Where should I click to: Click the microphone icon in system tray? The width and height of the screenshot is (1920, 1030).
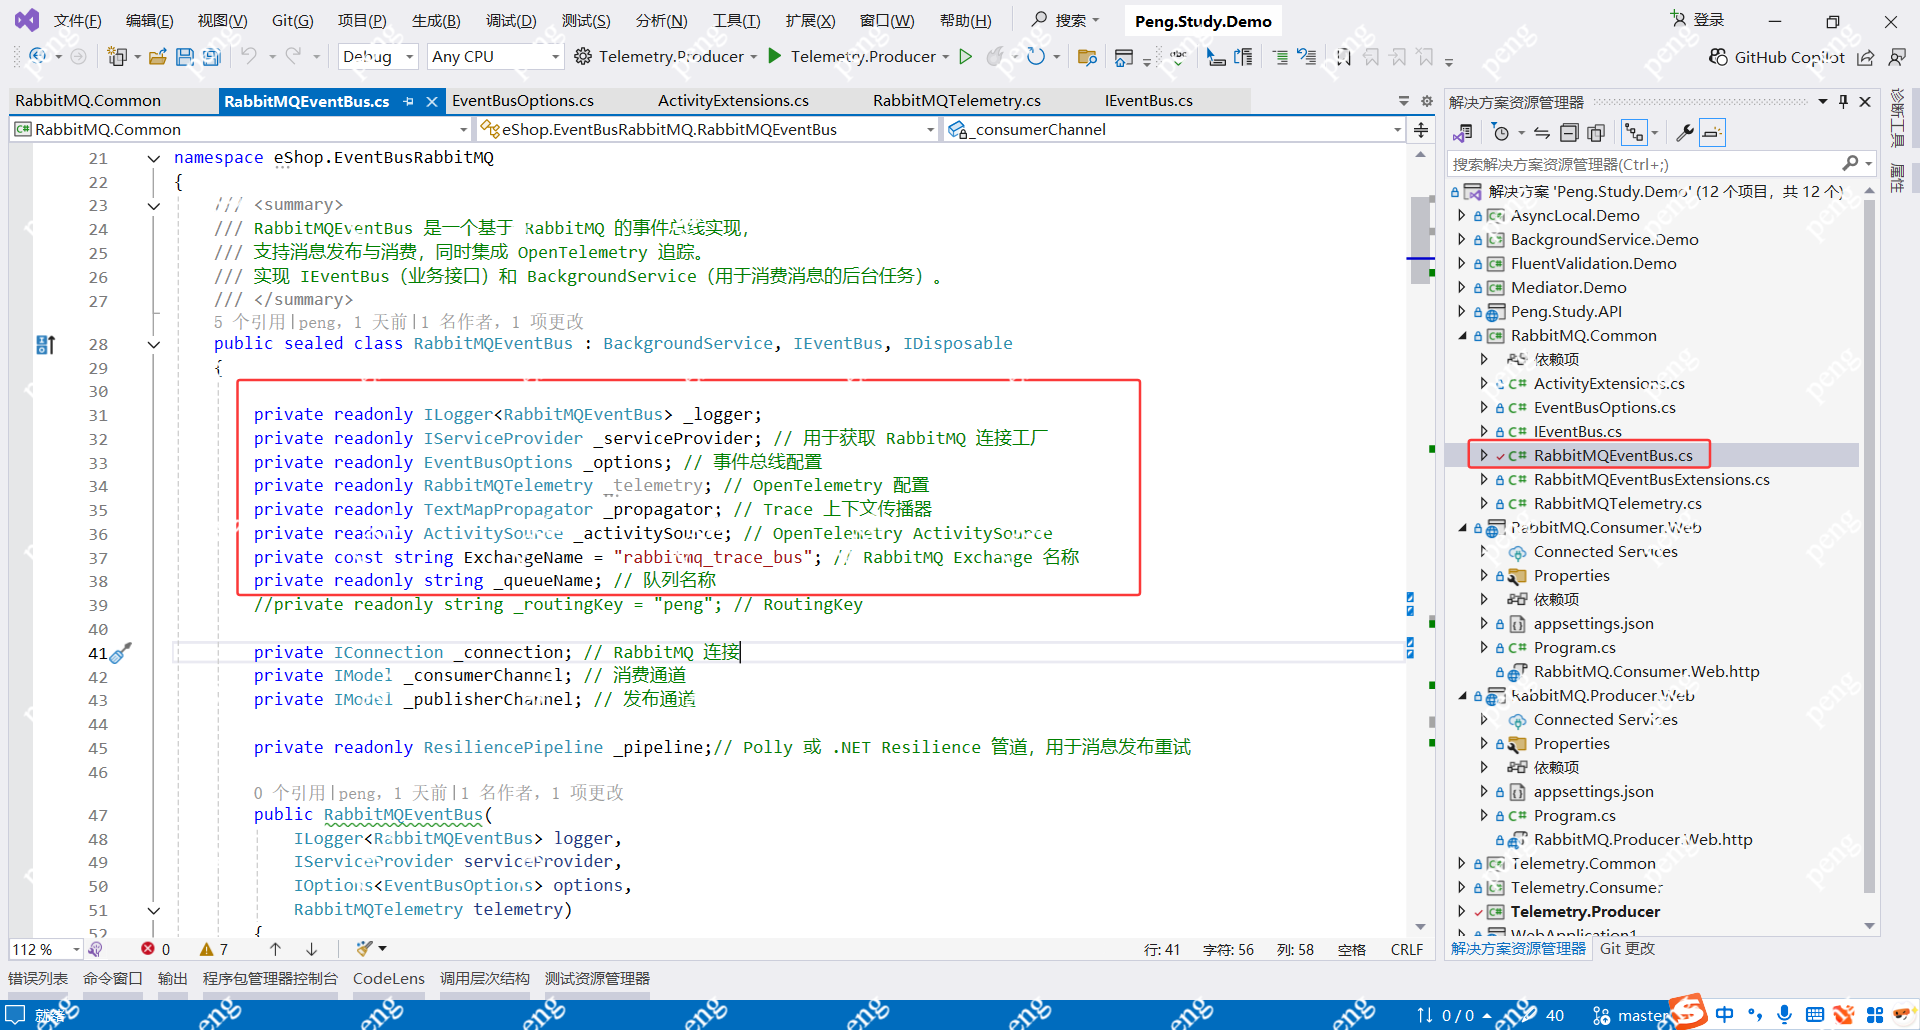coord(1785,1015)
